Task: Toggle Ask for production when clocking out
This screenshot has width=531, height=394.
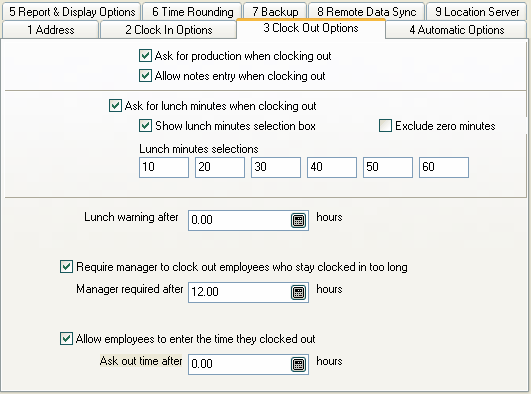Action: click(145, 56)
